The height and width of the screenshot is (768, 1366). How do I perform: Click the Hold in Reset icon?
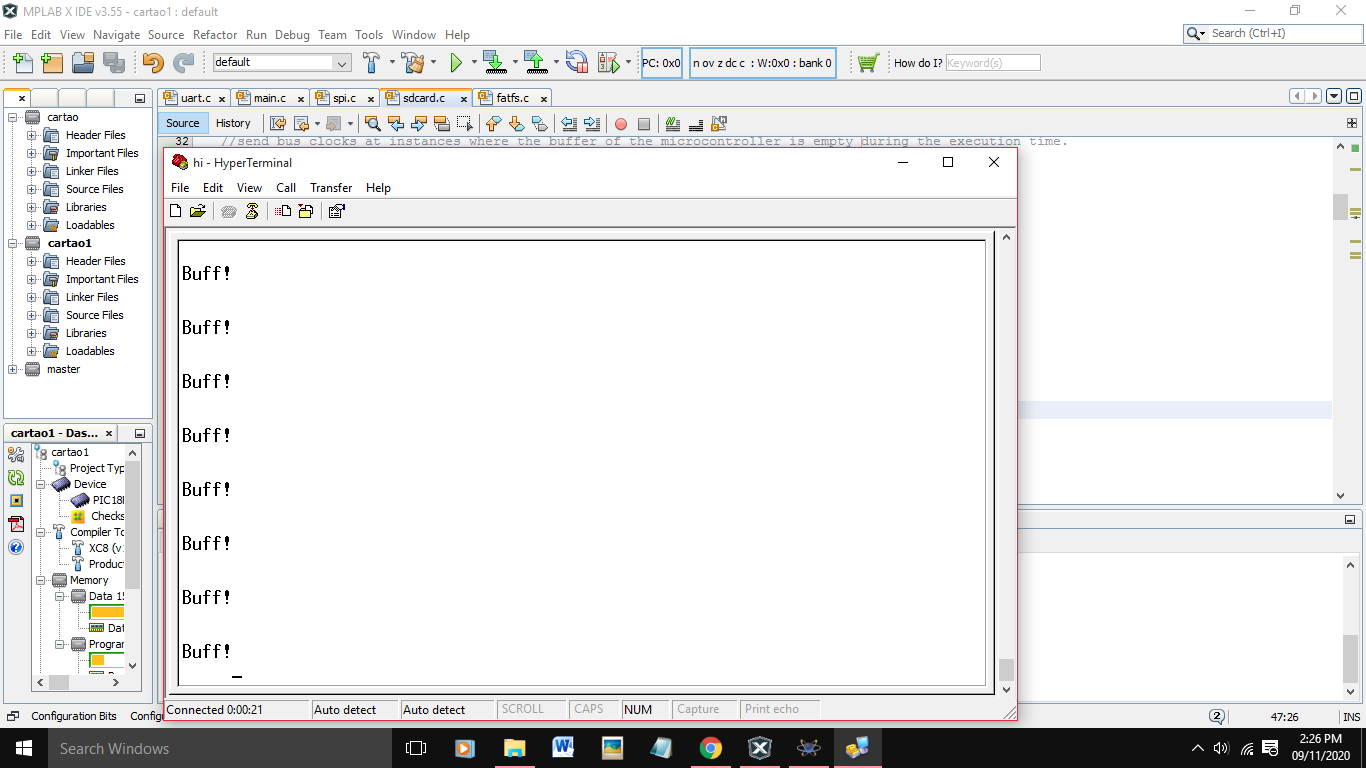(577, 62)
